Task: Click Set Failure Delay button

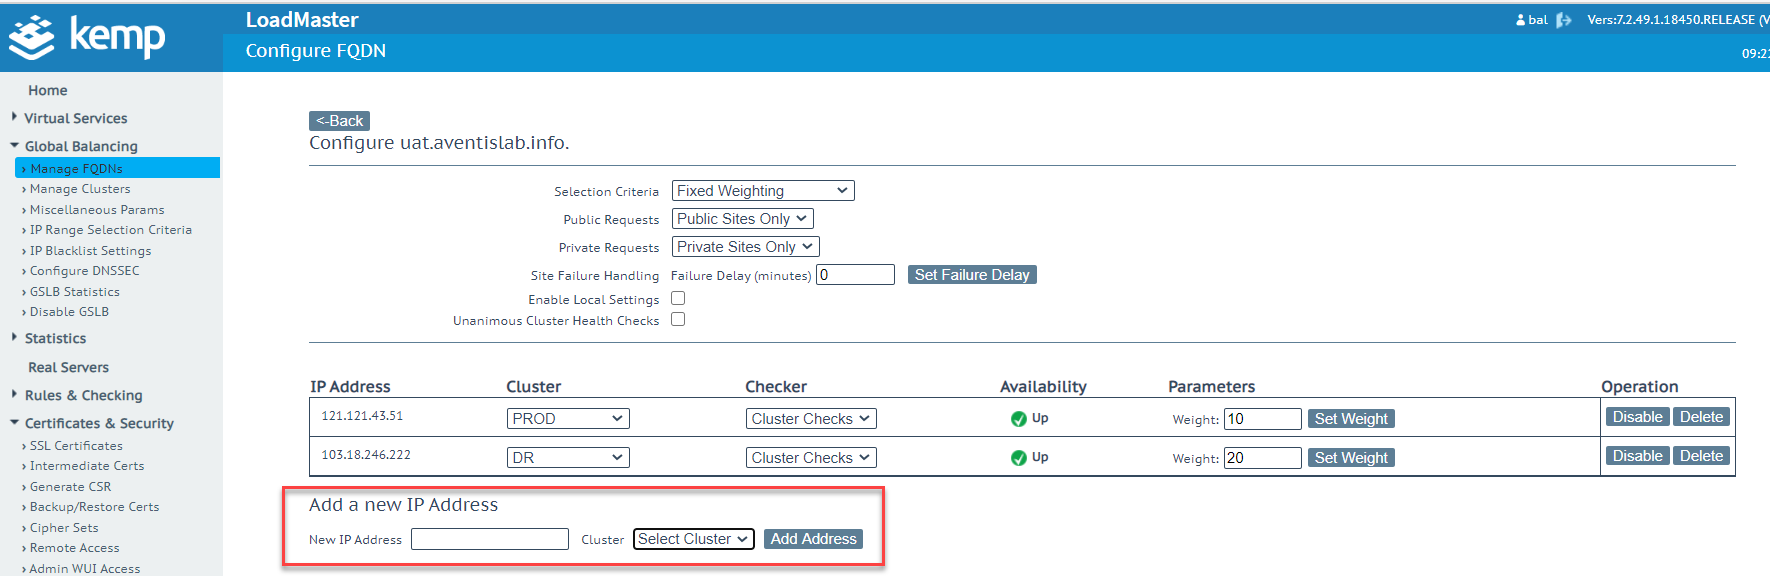Action: pos(972,275)
